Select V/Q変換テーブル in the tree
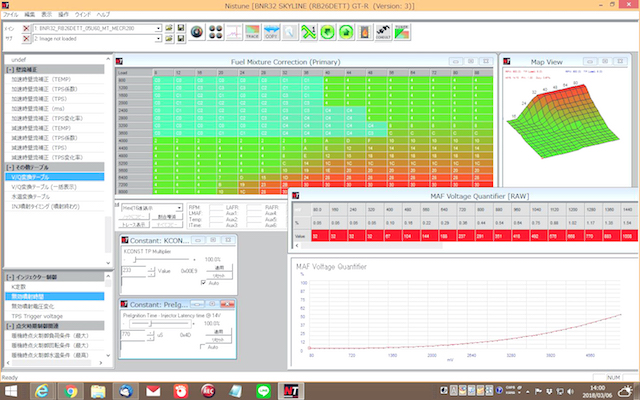Viewport: 640px width, 400px height. (32, 176)
